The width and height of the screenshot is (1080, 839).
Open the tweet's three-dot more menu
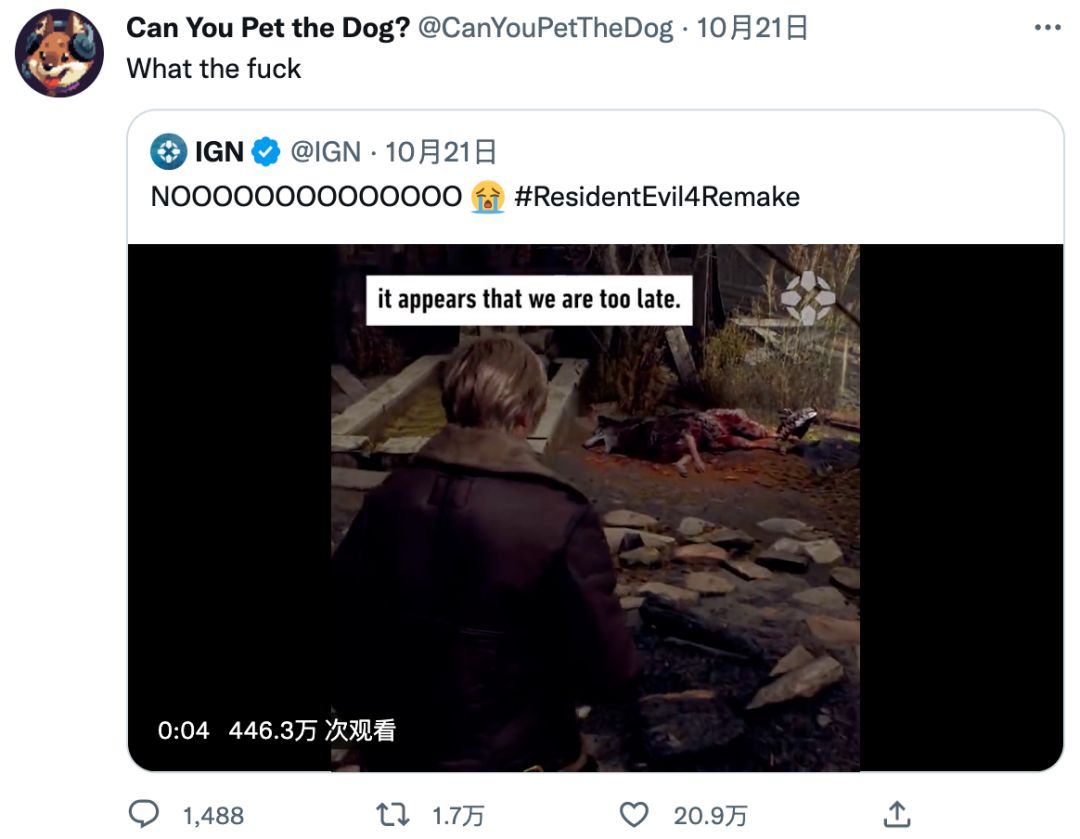tap(1047, 28)
